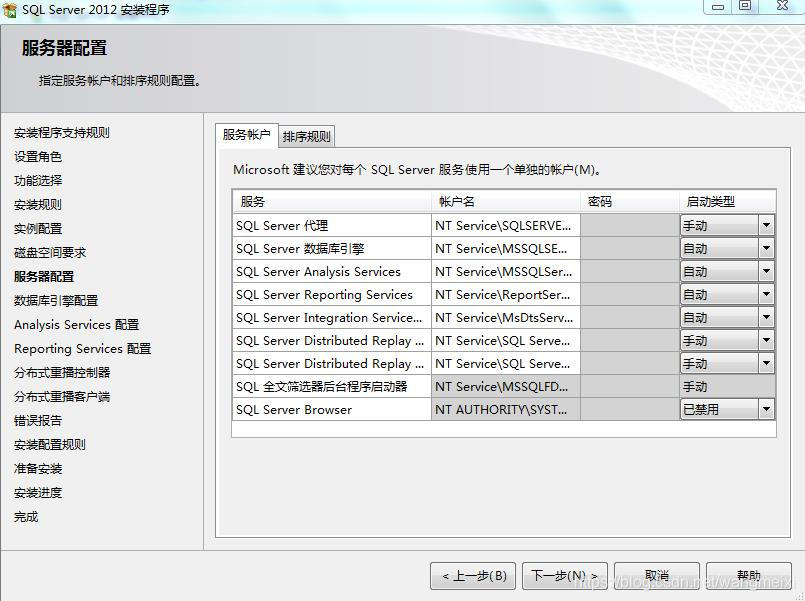The width and height of the screenshot is (805, 601).
Task: Select the SQL Server Browser row label
Action: 294,410
